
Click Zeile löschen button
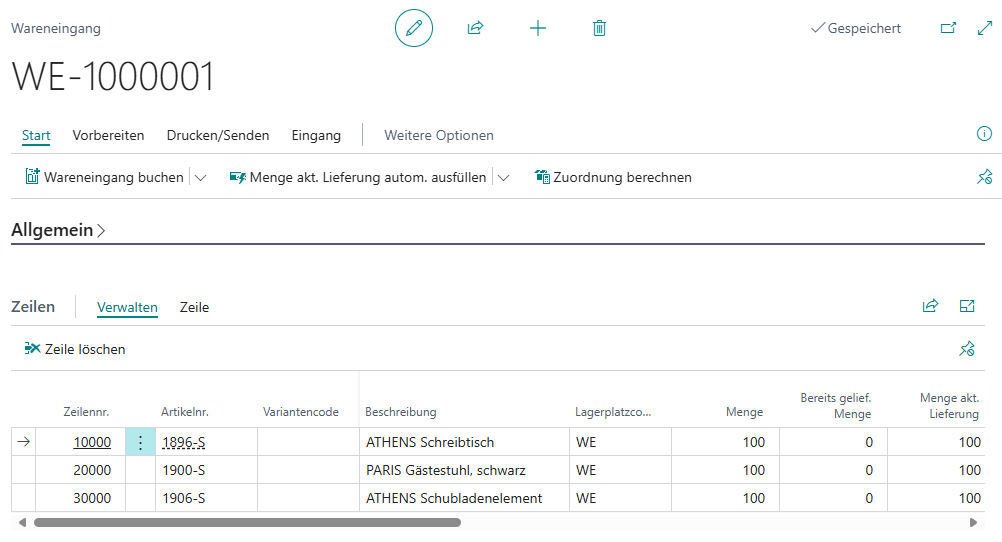[75, 349]
